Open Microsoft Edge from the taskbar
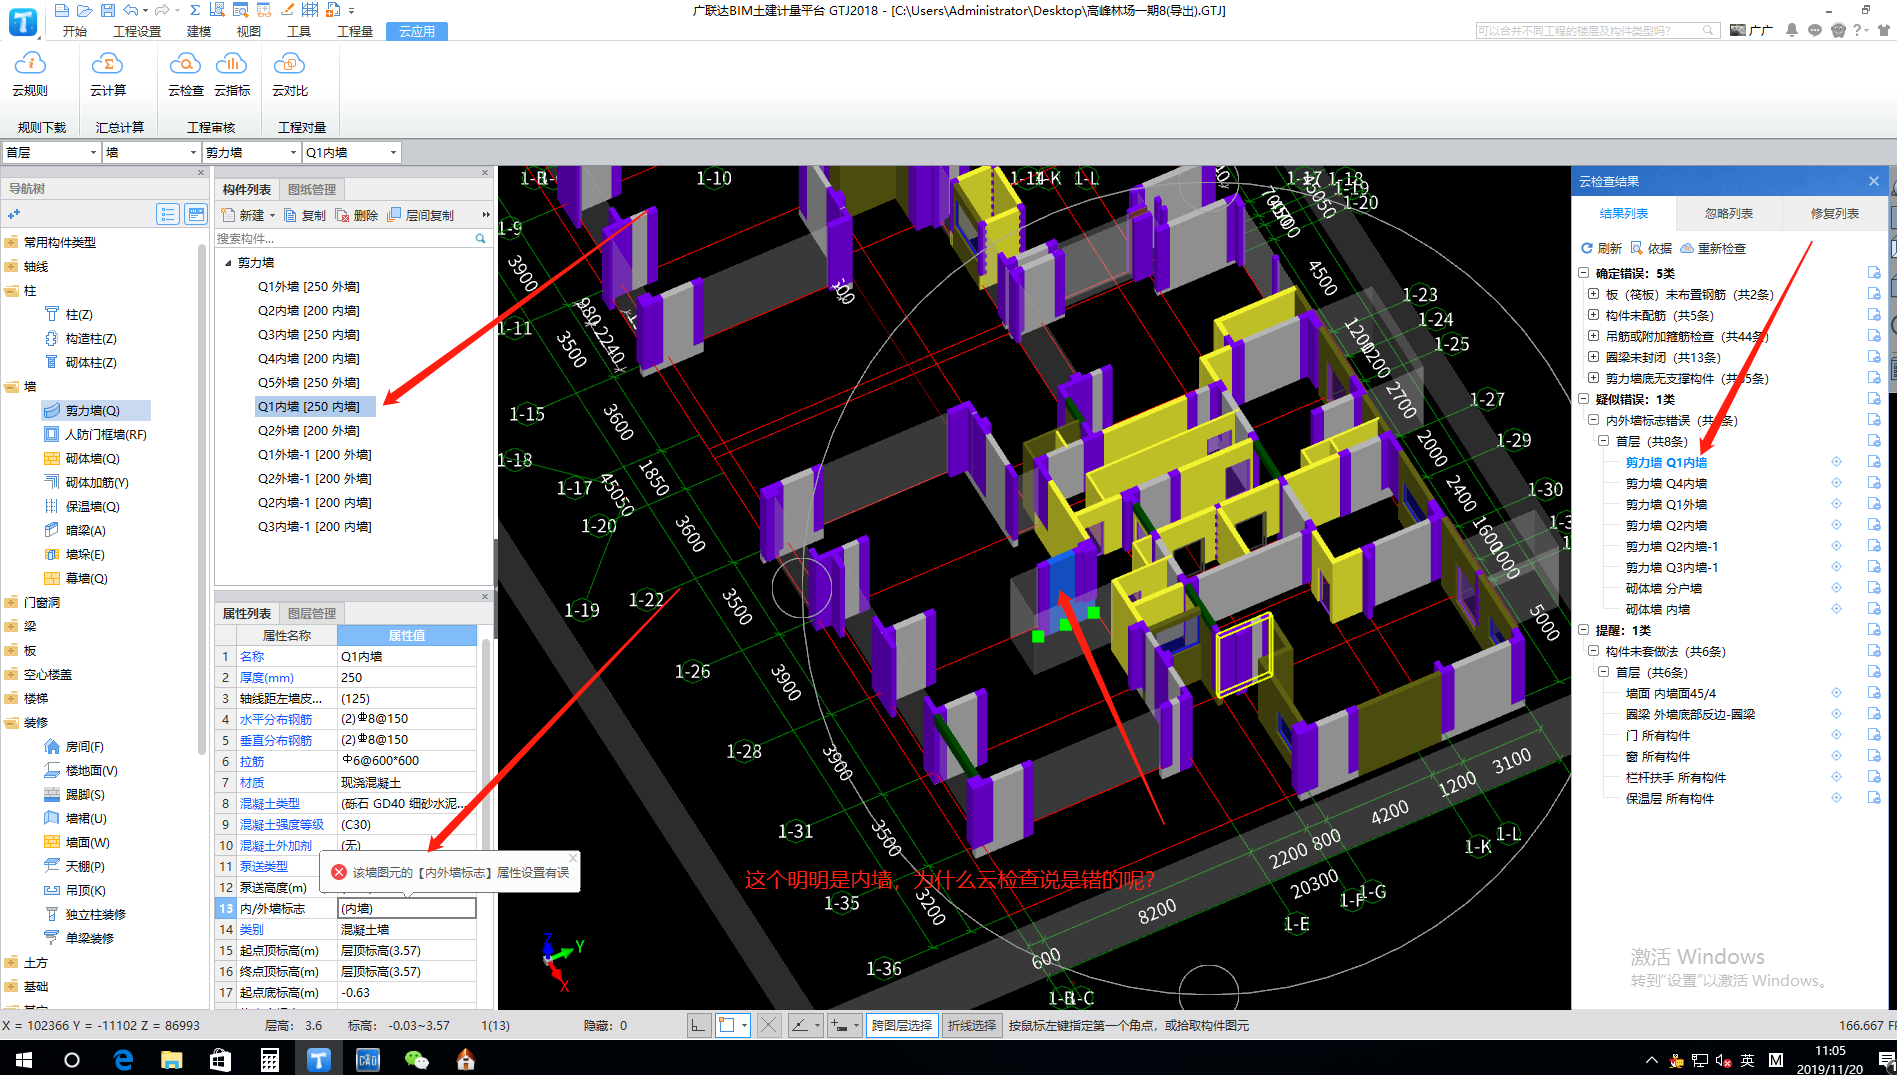The height and width of the screenshot is (1075, 1897). tap(123, 1059)
